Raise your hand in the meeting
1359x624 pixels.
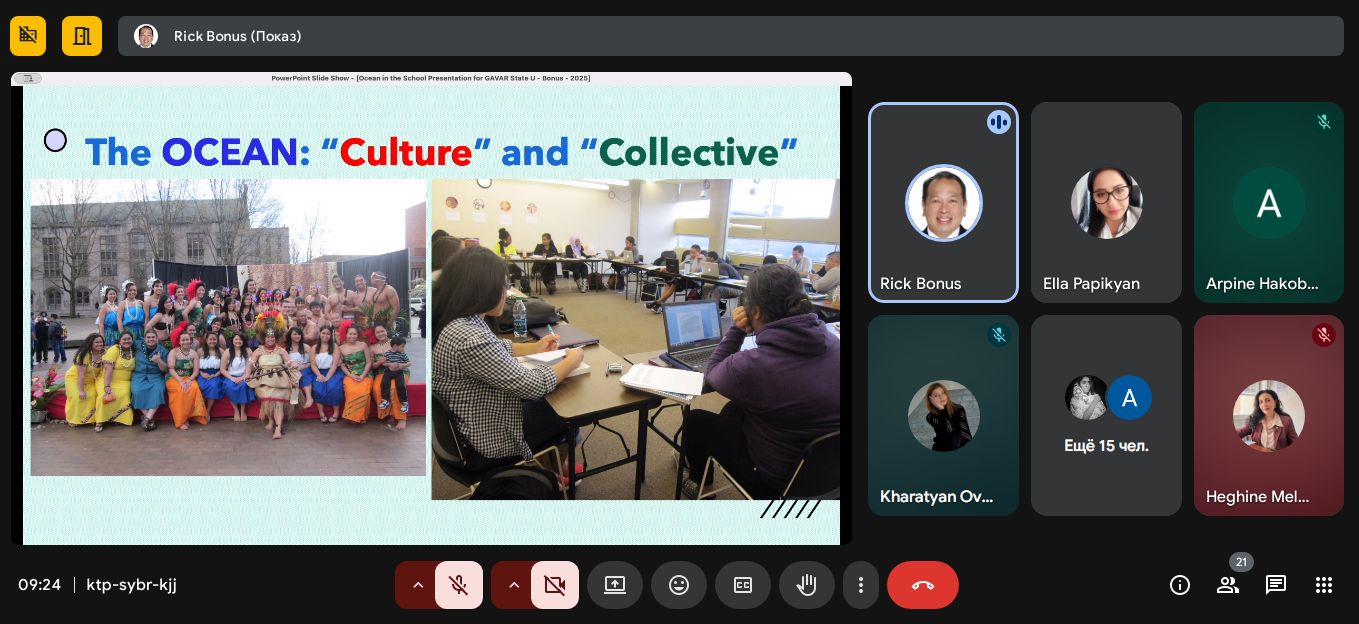[807, 585]
